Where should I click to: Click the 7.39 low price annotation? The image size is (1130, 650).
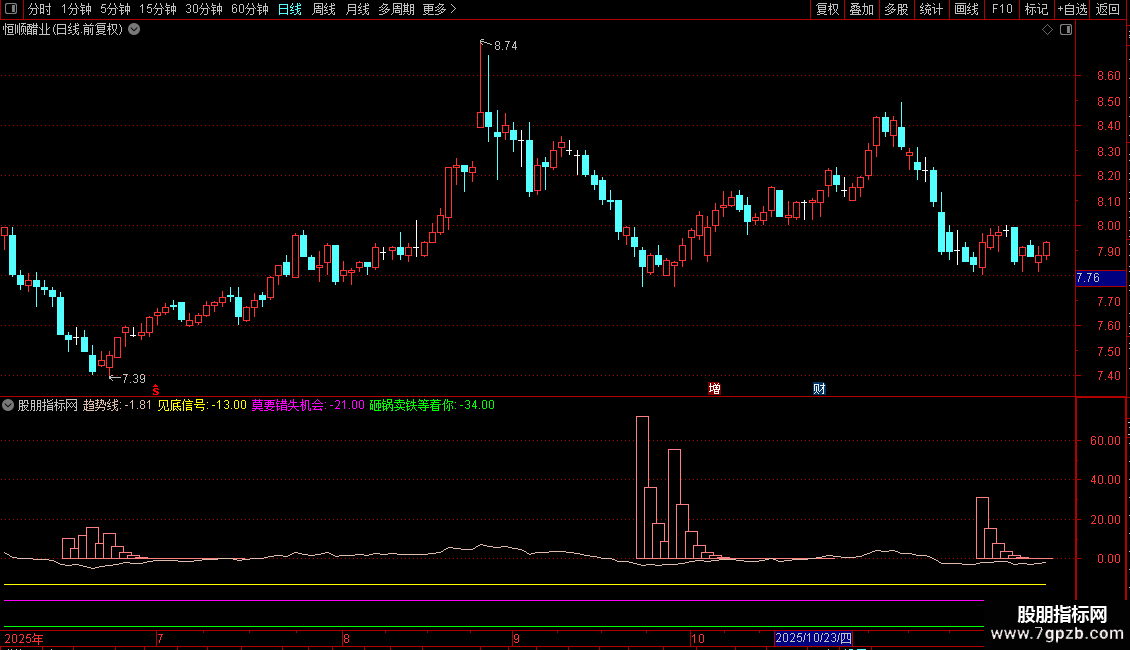pyautogui.click(x=133, y=379)
